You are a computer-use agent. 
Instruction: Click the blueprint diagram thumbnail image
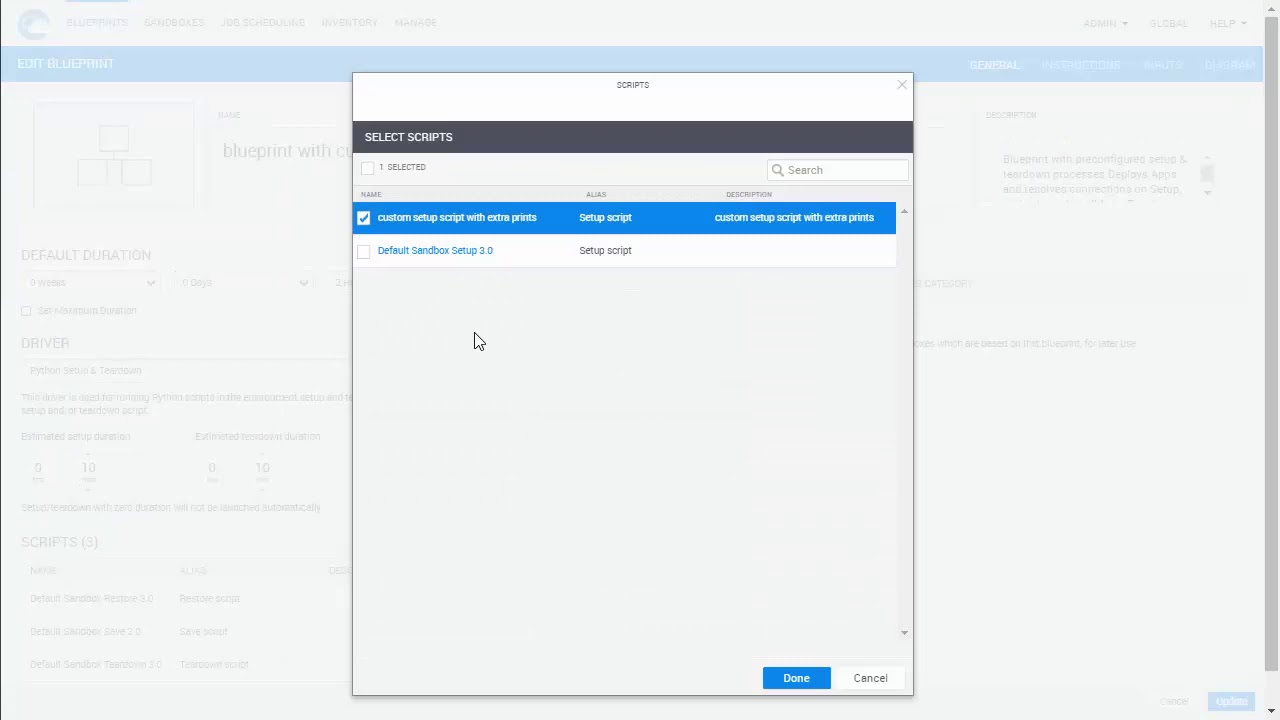(114, 155)
